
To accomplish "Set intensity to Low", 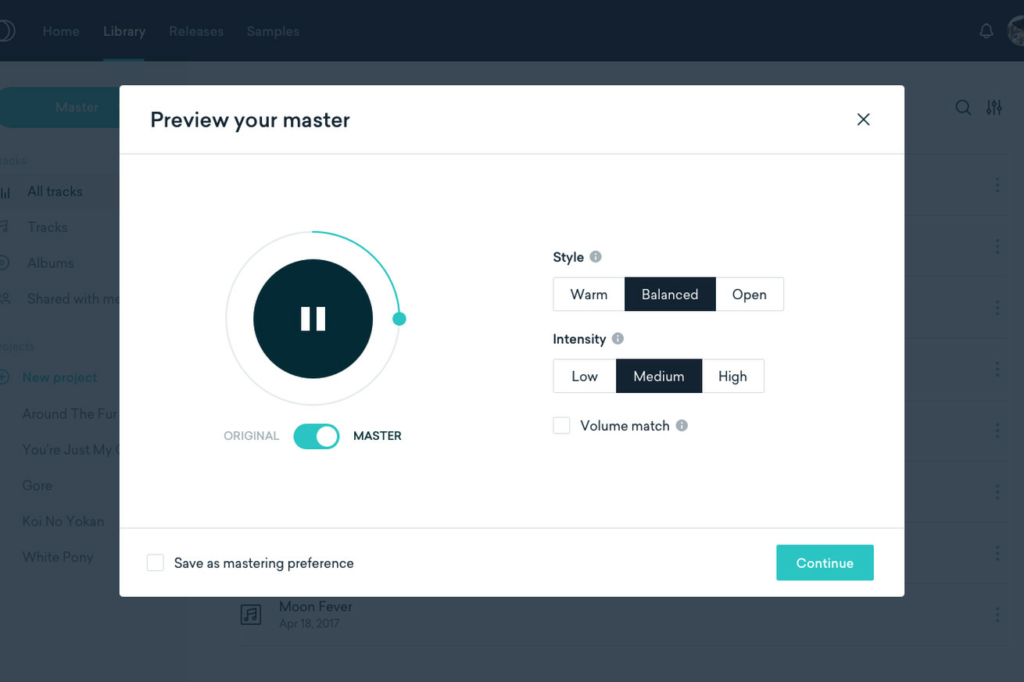I will point(584,376).
